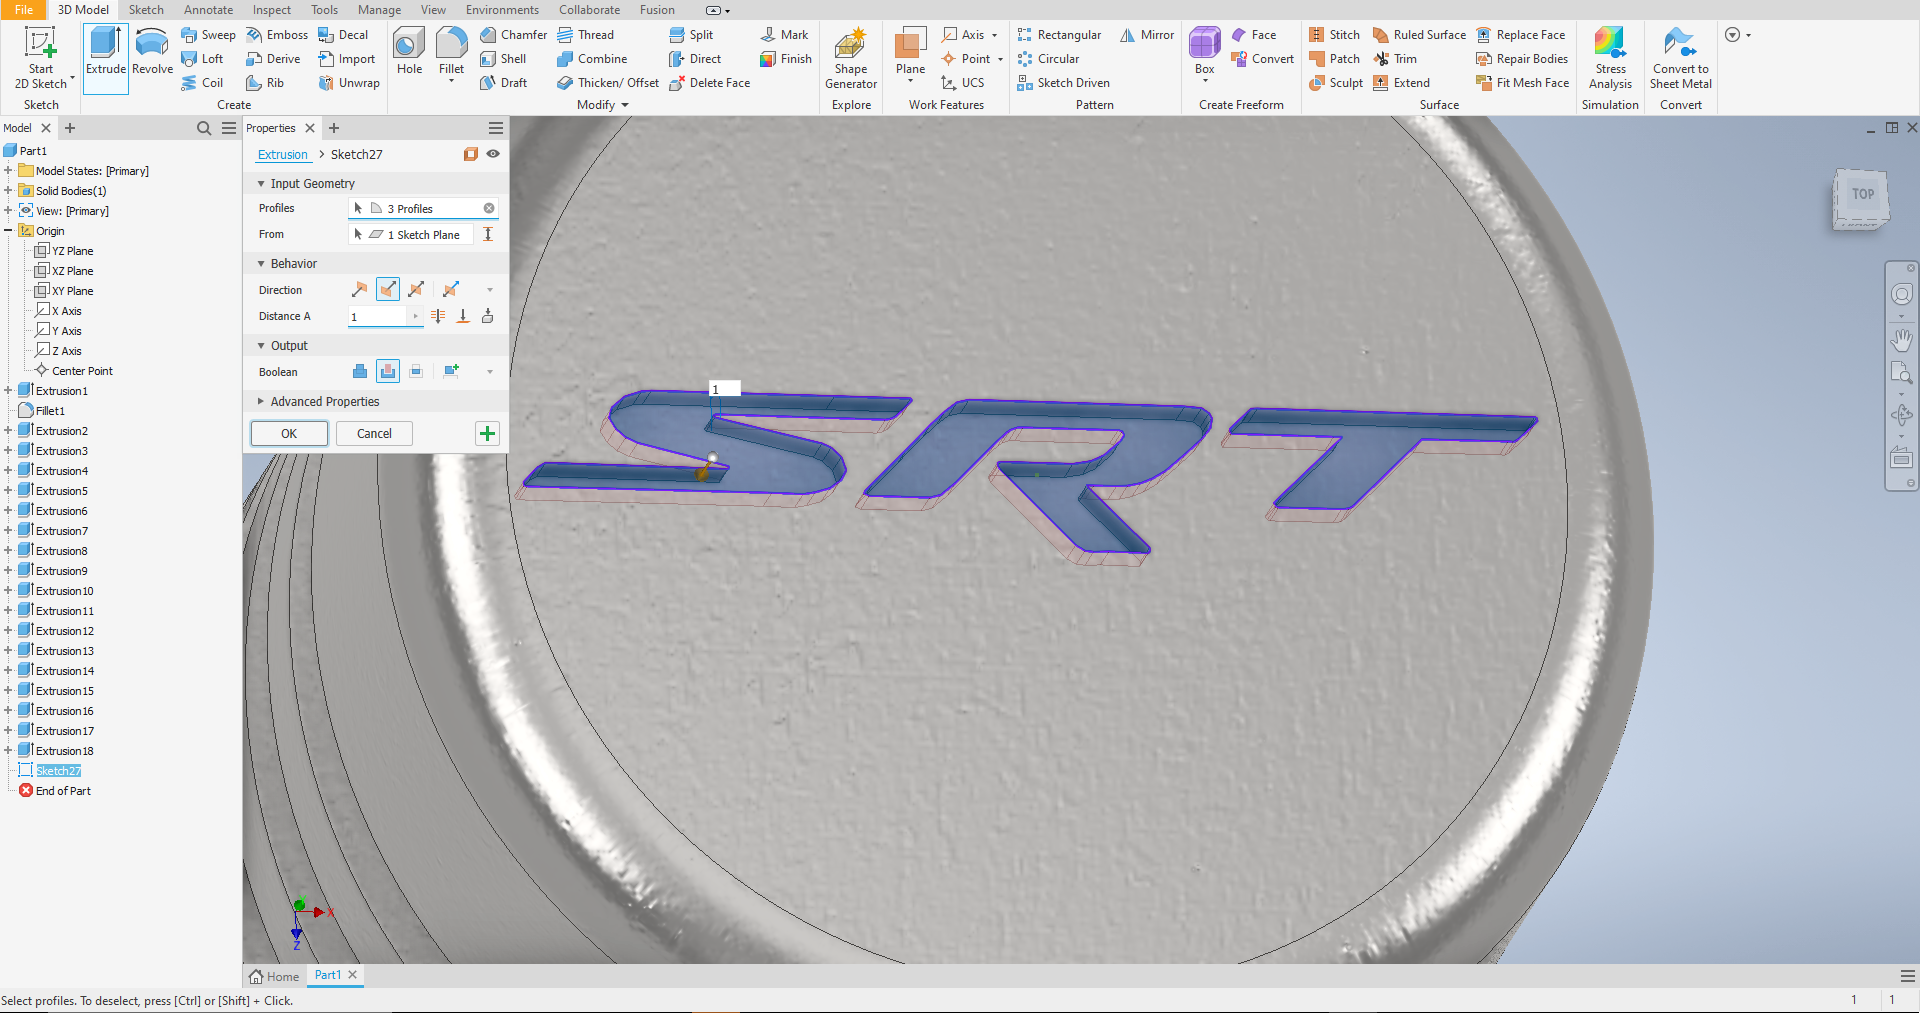Click the ViewCube TOP face
This screenshot has width=1920, height=1013.
pyautogui.click(x=1862, y=195)
